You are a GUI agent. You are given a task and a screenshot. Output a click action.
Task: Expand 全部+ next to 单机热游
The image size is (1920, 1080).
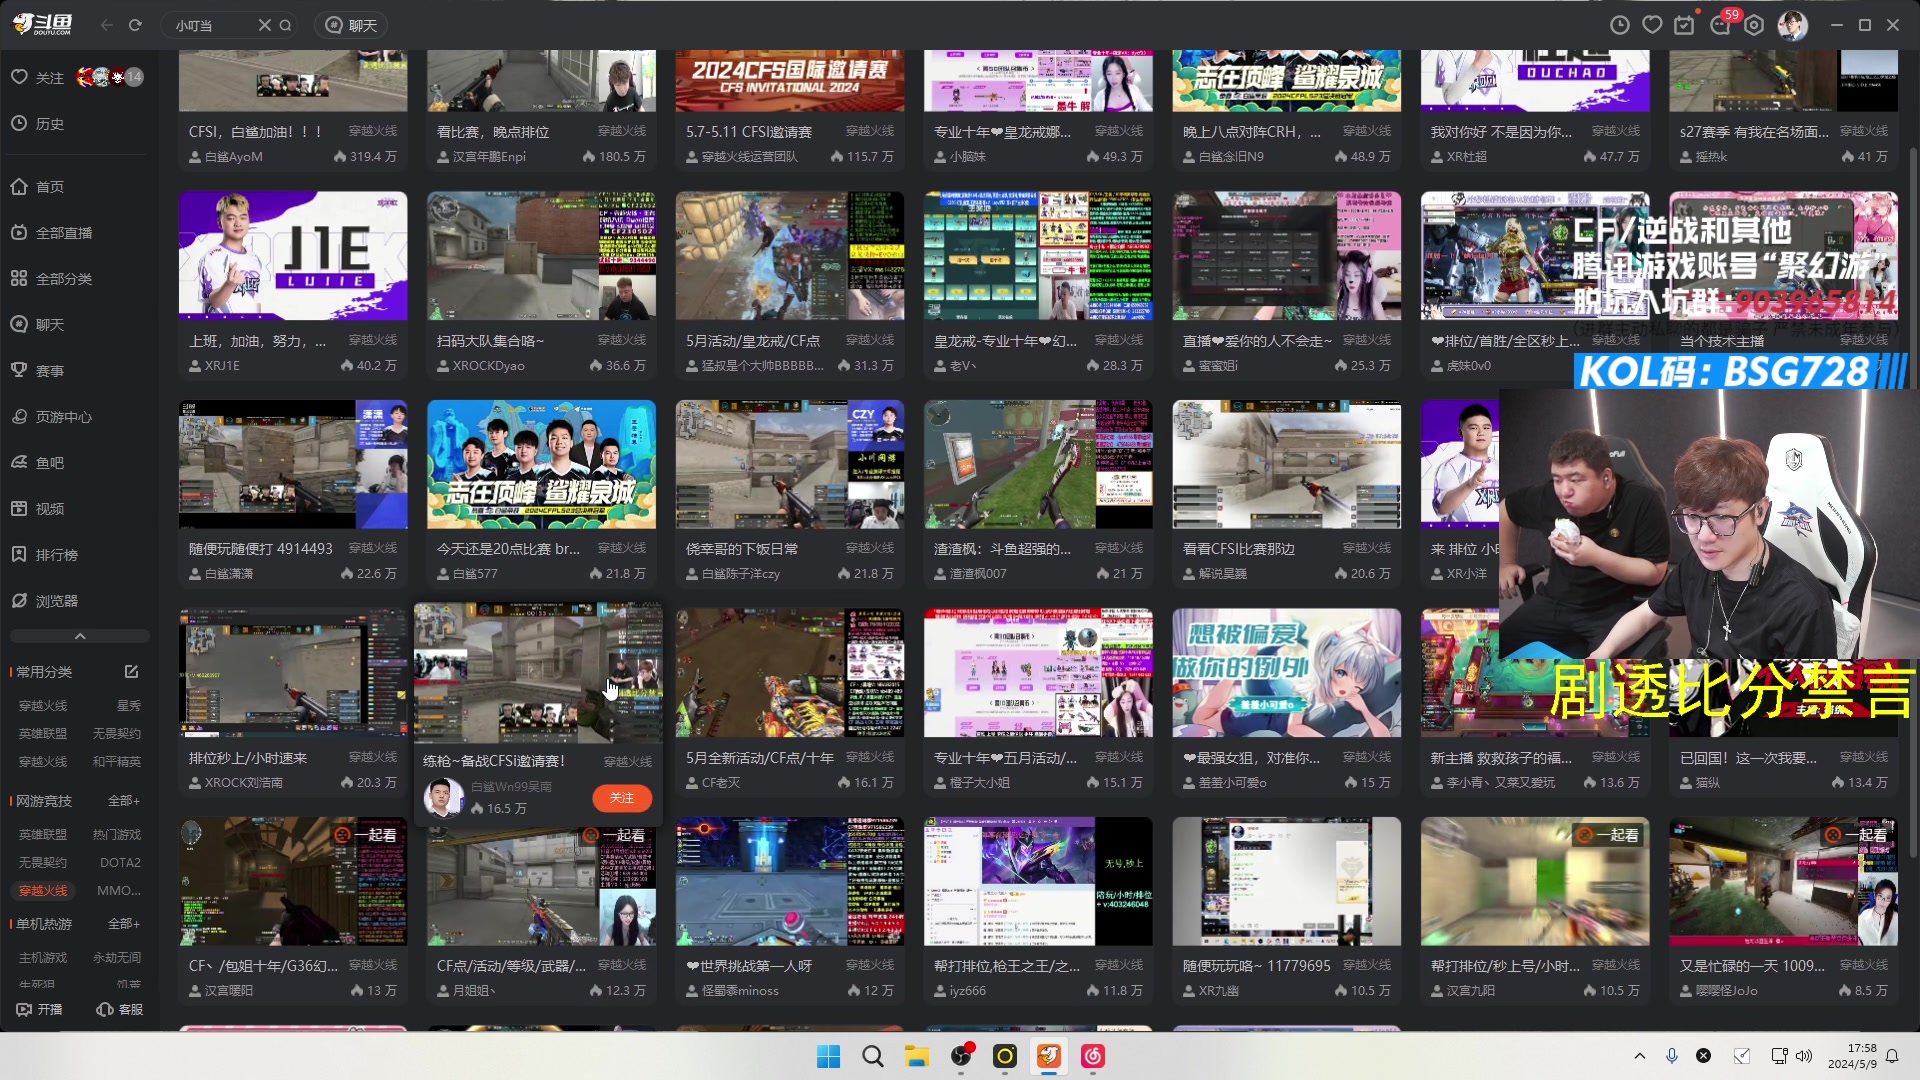click(124, 924)
